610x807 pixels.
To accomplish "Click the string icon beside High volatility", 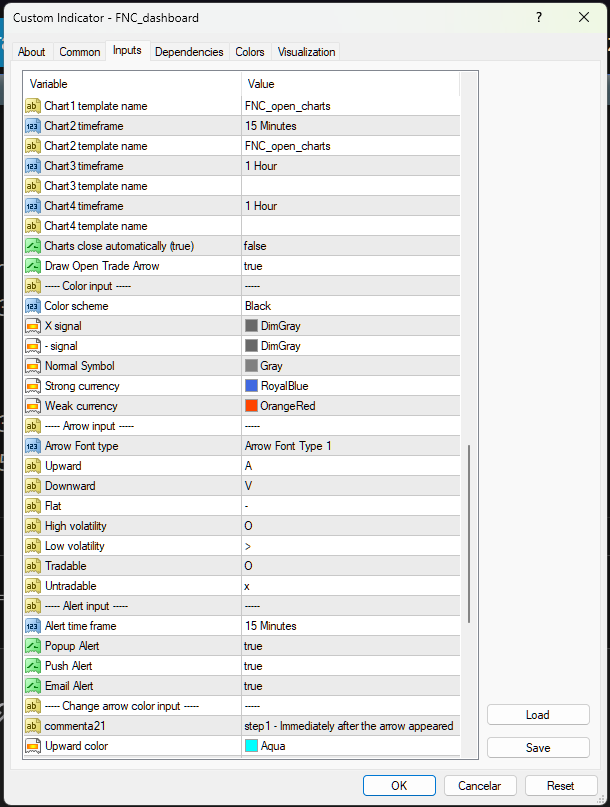I will tap(32, 526).
